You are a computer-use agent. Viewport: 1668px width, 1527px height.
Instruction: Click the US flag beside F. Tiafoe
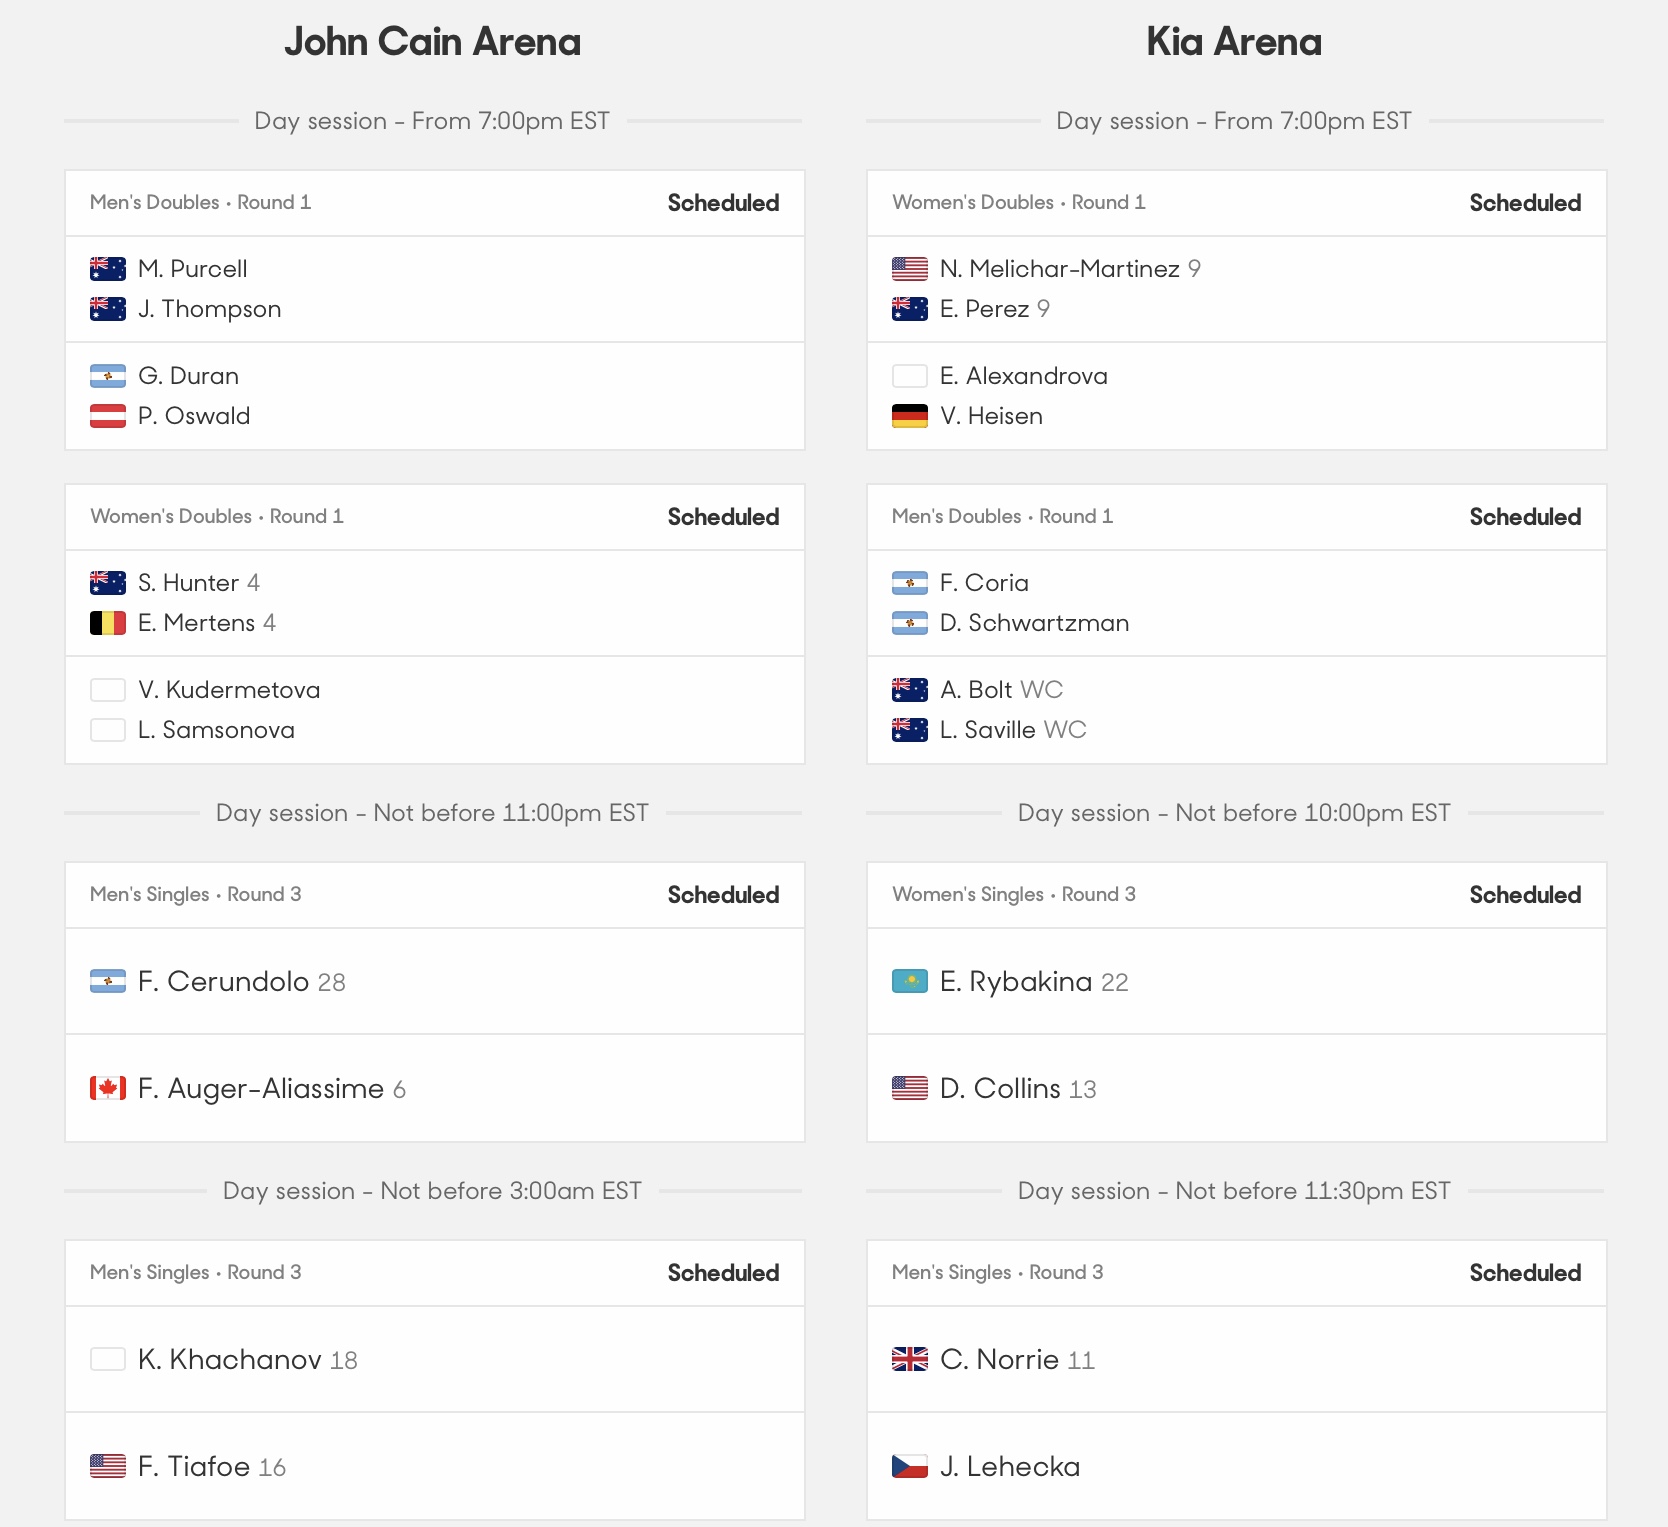(108, 1466)
